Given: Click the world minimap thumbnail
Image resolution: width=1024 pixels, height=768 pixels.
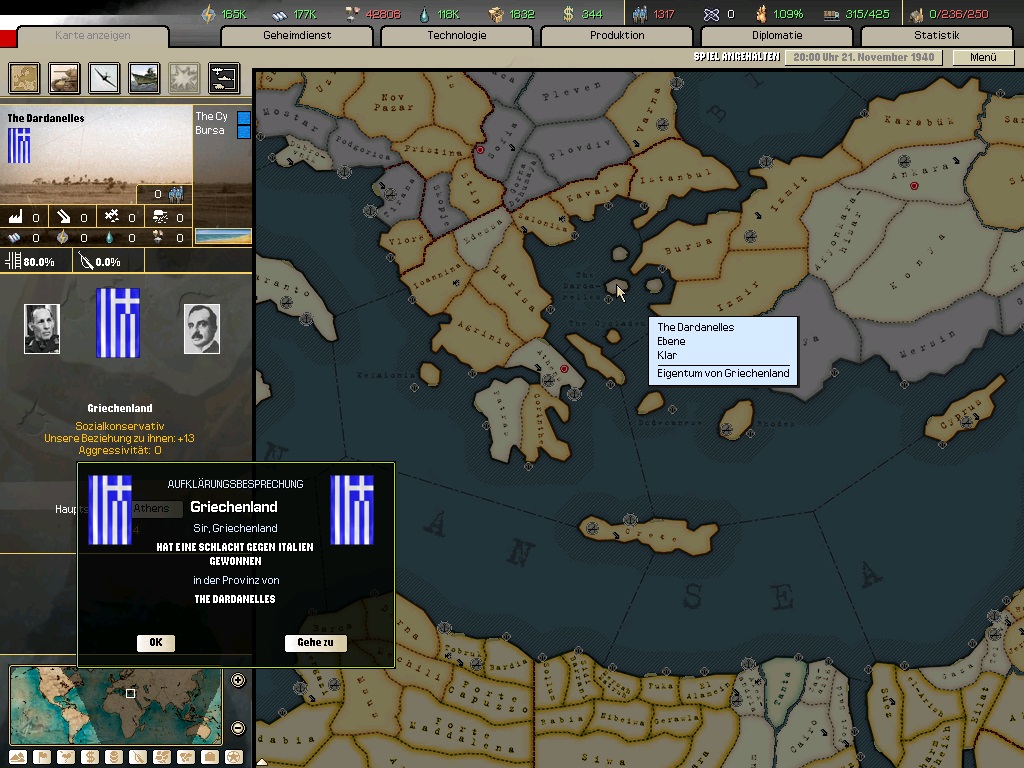Looking at the screenshot, I should coord(115,705).
